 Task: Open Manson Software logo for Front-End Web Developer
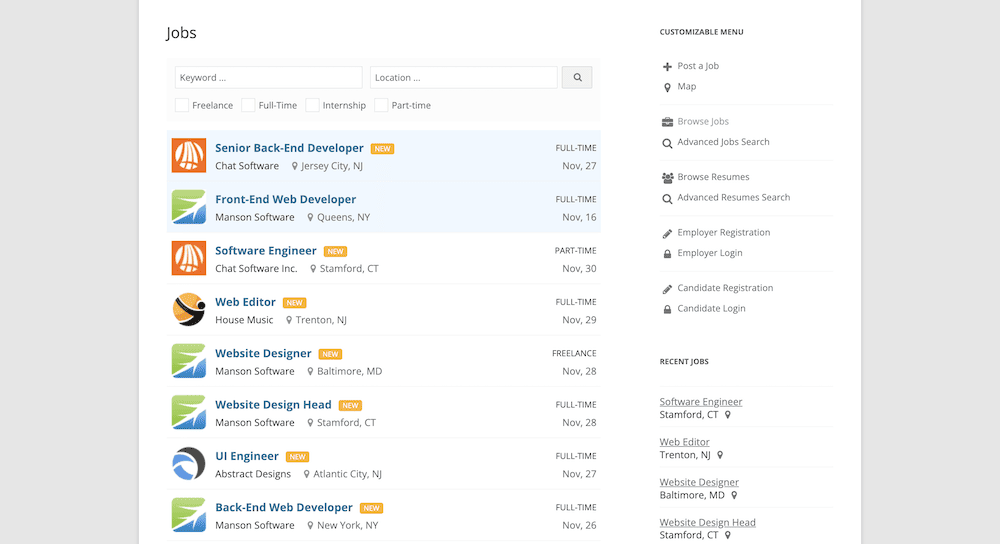pos(189,207)
